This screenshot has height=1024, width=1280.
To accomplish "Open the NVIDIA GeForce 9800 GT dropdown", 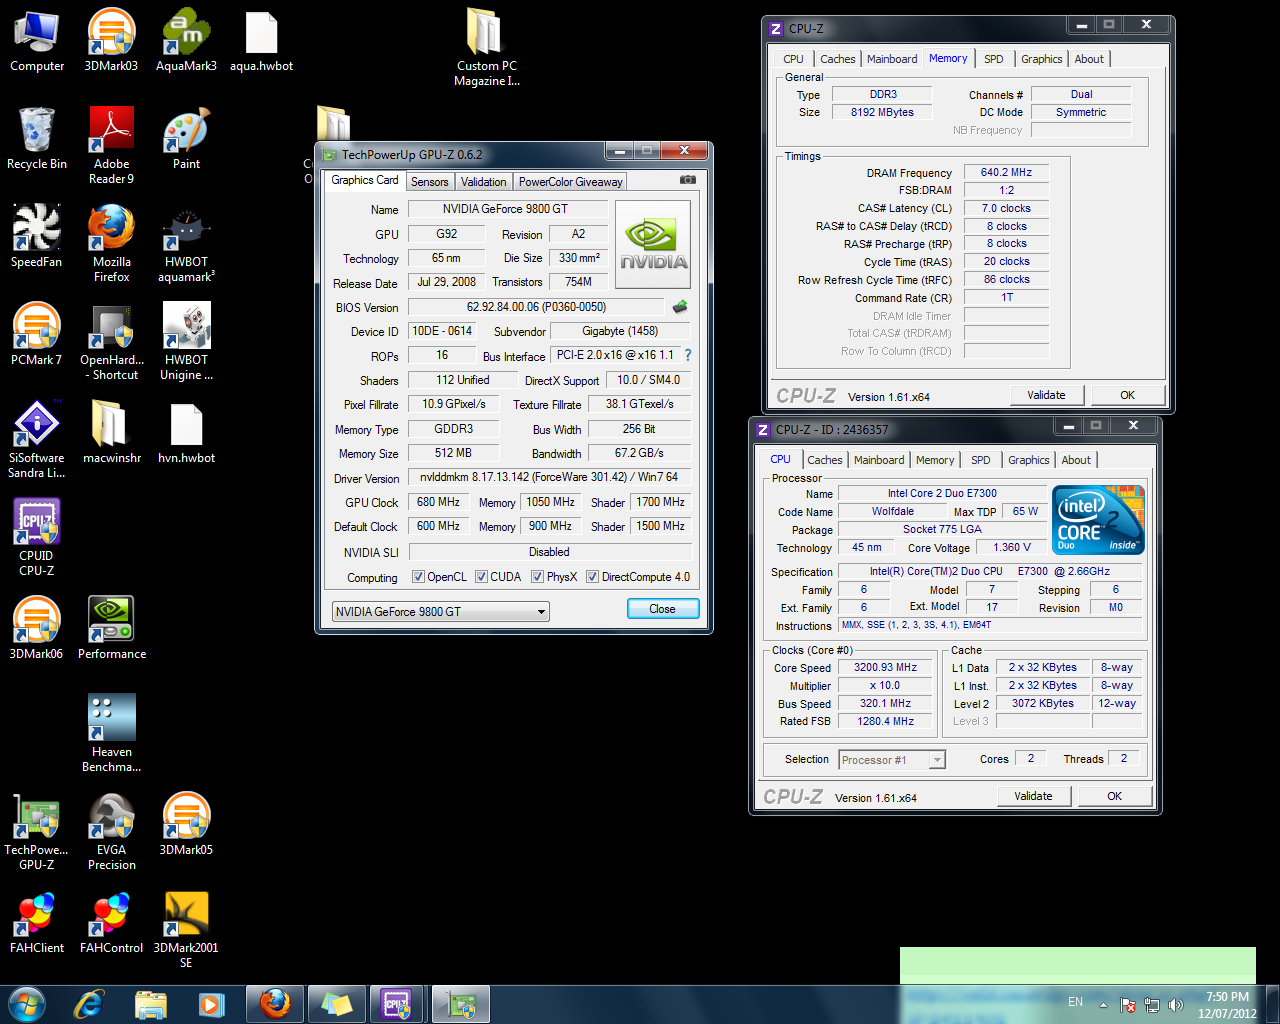I will (x=441, y=611).
